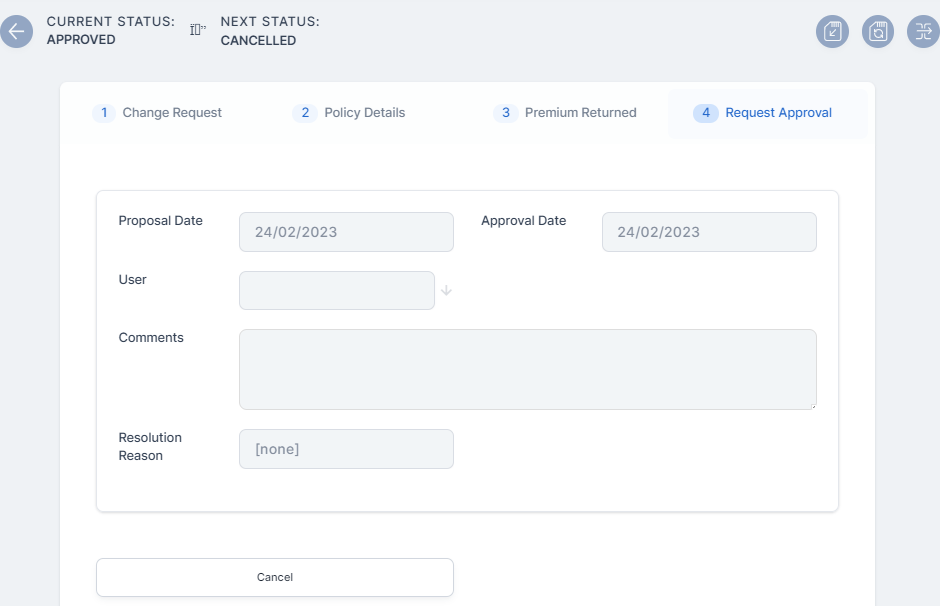940x606 pixels.
Task: Open the User dropdown arrow
Action: (446, 291)
